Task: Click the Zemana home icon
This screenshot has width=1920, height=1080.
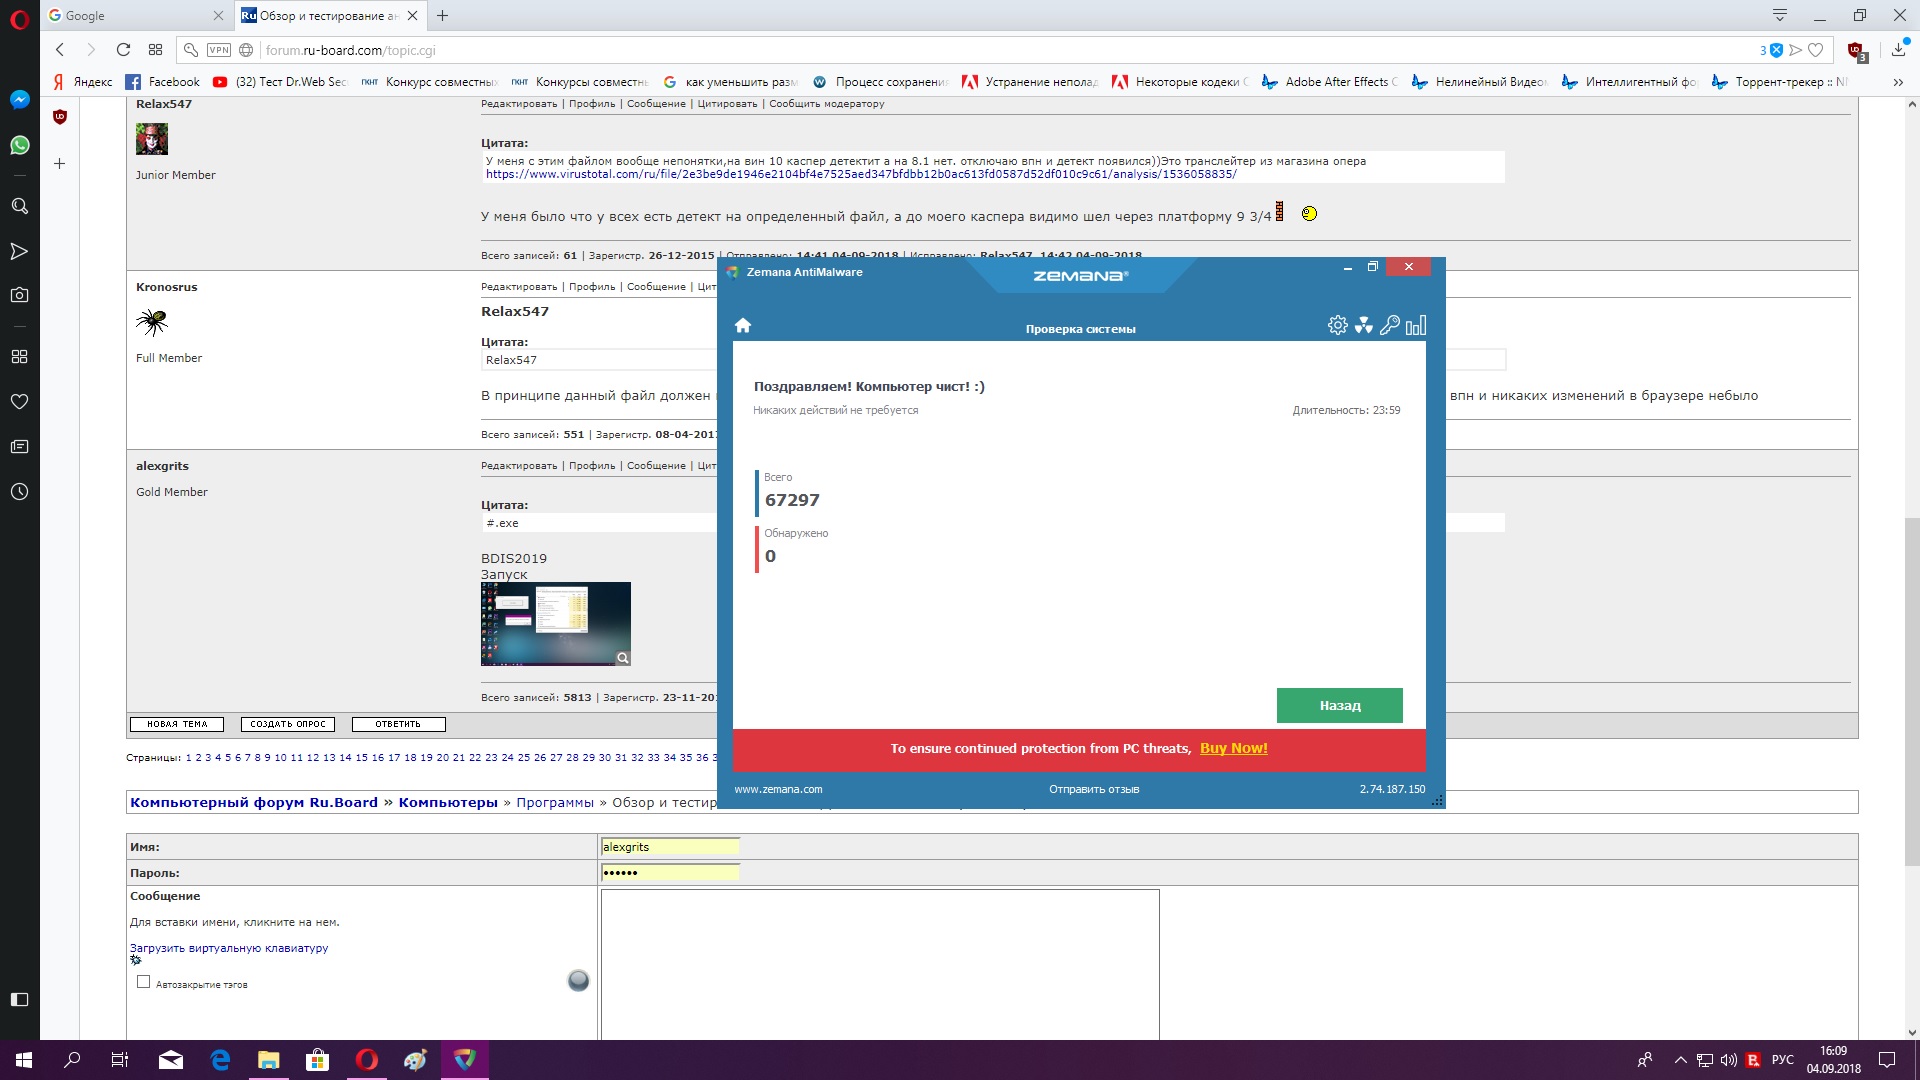Action: [742, 325]
